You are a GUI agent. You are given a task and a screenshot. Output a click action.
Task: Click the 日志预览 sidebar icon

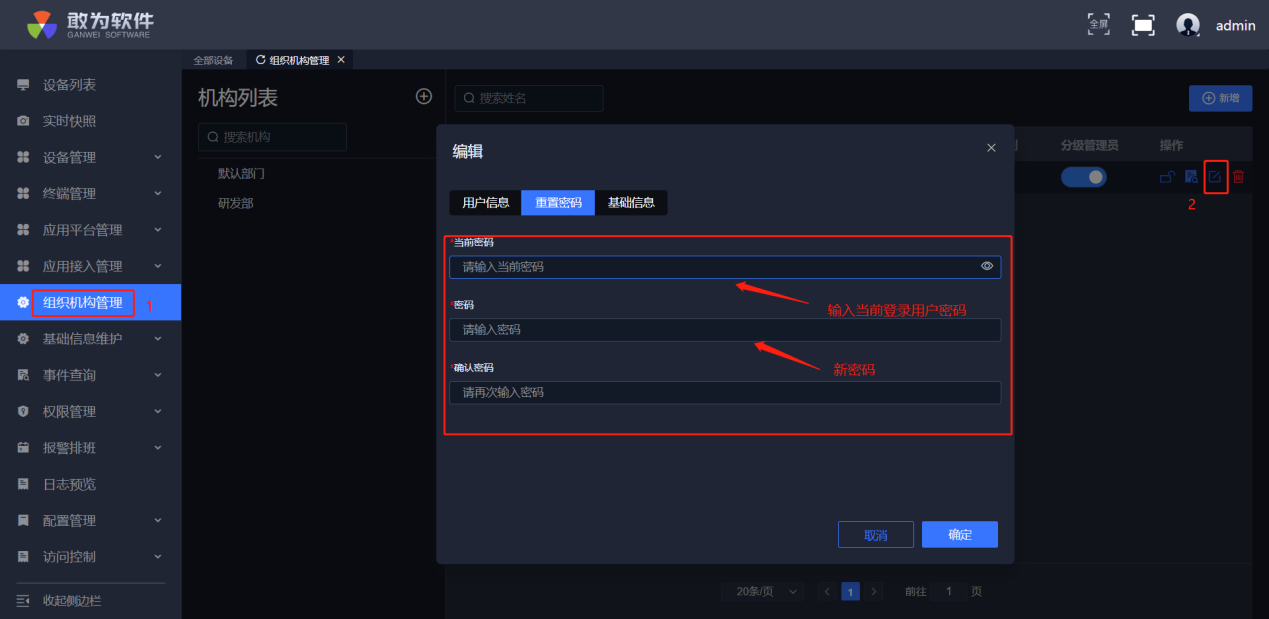click(x=23, y=484)
